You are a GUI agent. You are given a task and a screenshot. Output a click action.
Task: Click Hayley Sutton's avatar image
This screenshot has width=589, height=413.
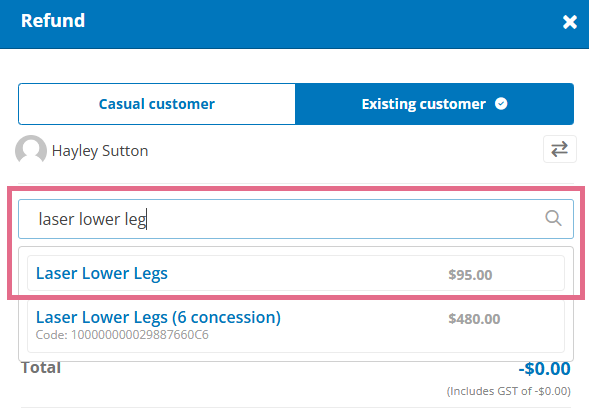click(31, 150)
